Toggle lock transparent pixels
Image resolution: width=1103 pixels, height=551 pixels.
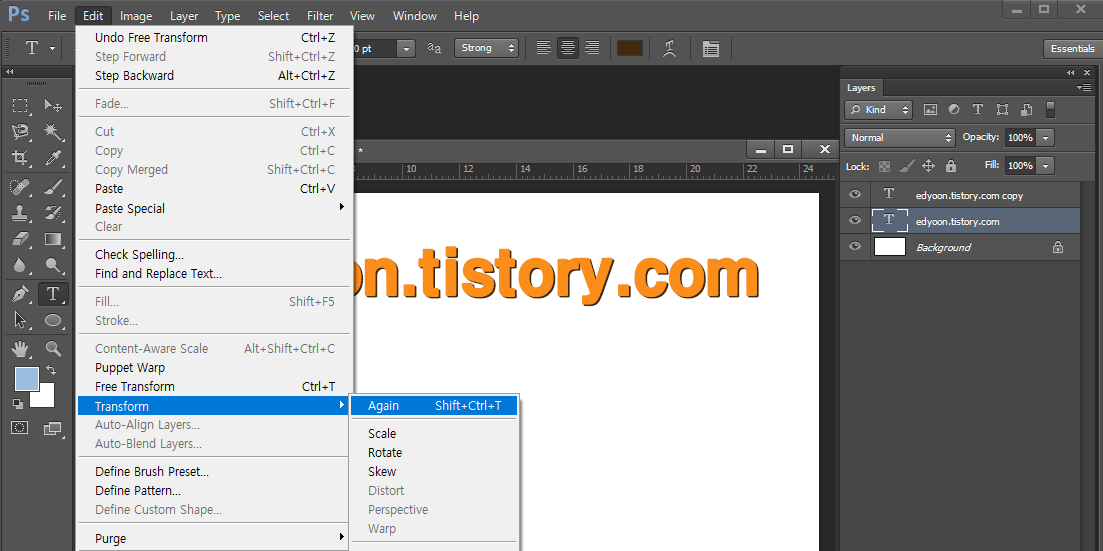(885, 166)
